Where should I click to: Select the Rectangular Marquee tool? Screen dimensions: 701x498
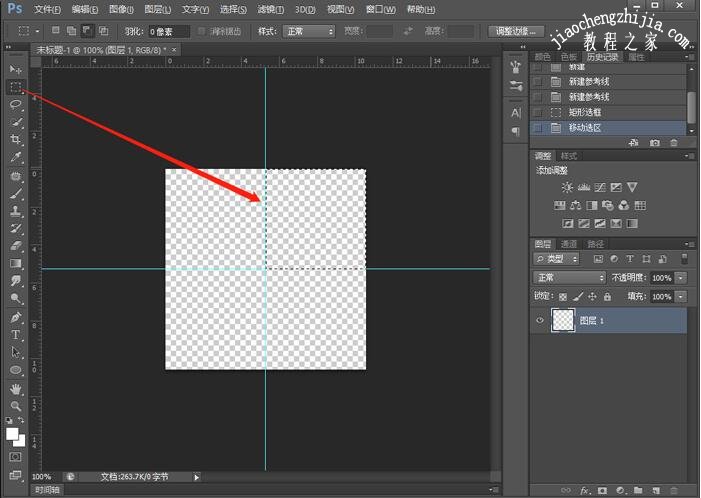point(16,87)
